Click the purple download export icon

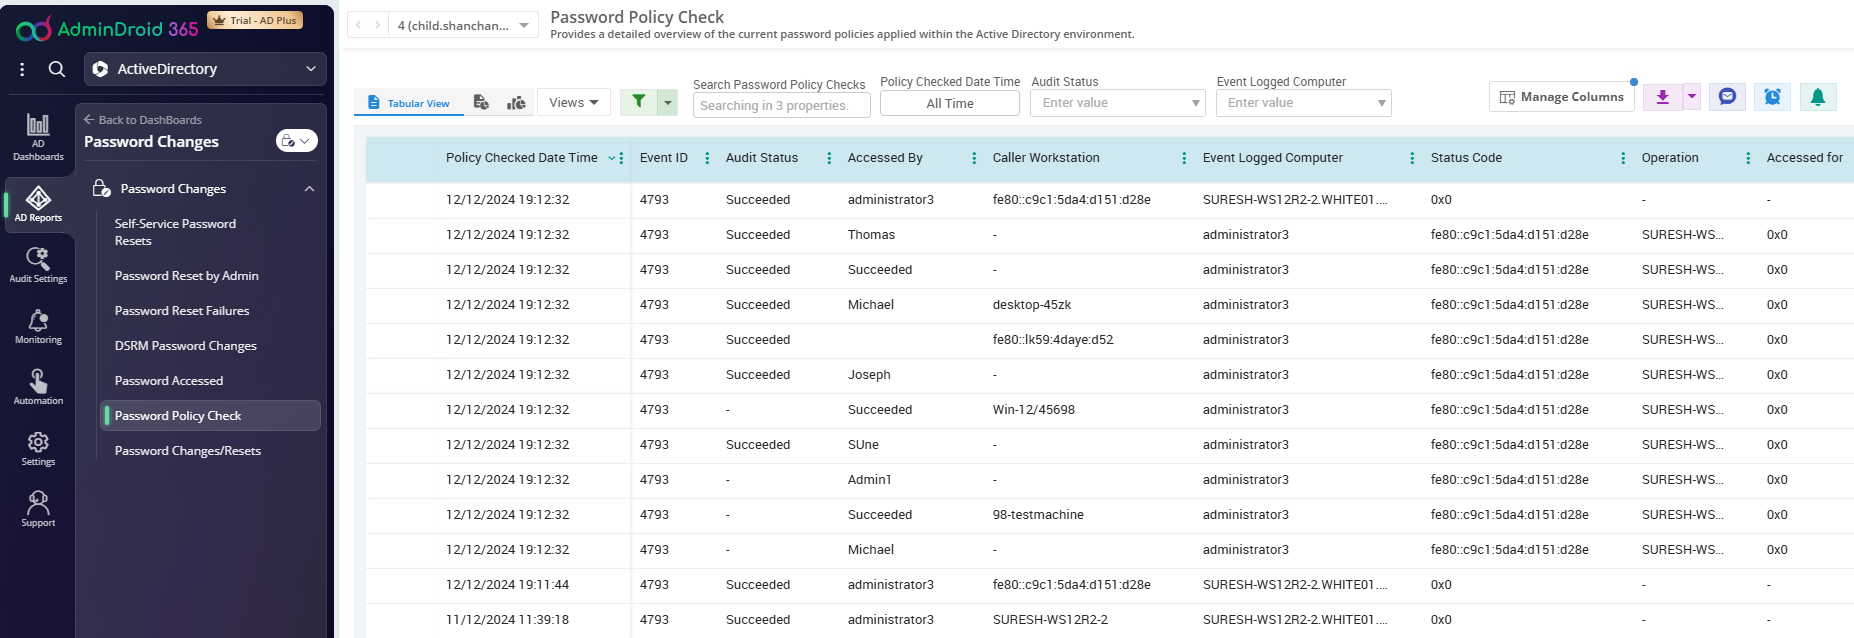tap(1662, 97)
